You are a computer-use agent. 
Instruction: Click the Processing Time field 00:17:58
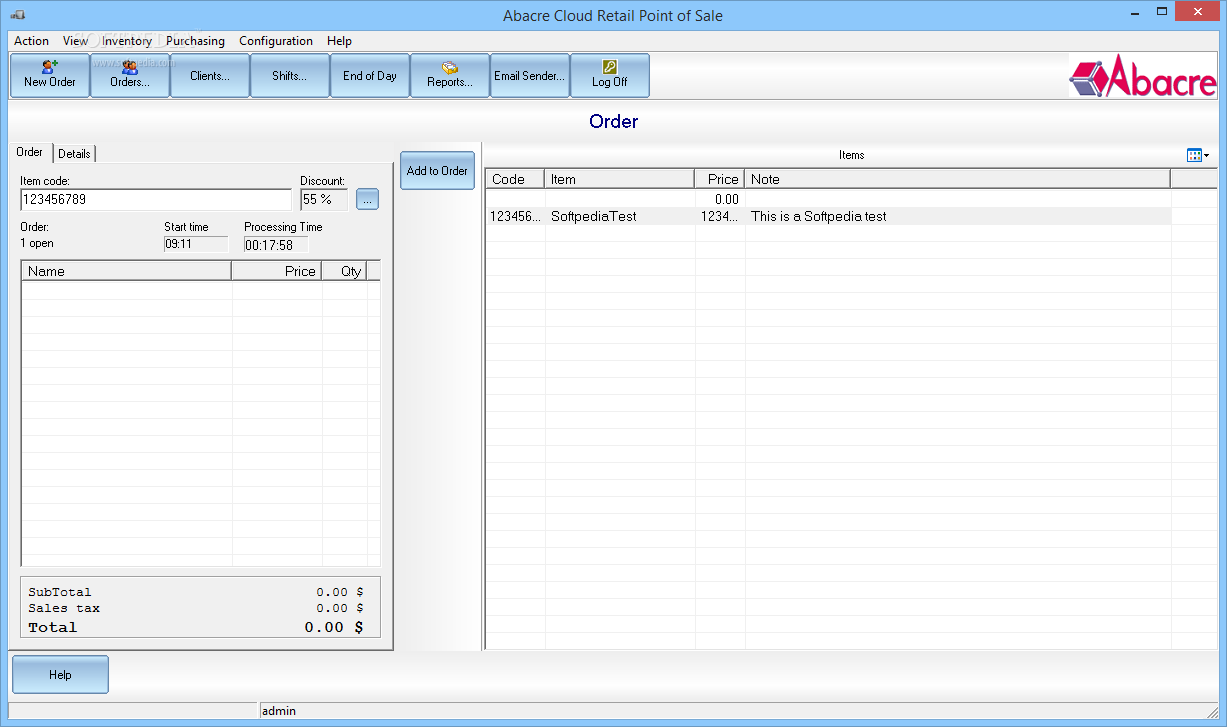pyautogui.click(x=276, y=244)
